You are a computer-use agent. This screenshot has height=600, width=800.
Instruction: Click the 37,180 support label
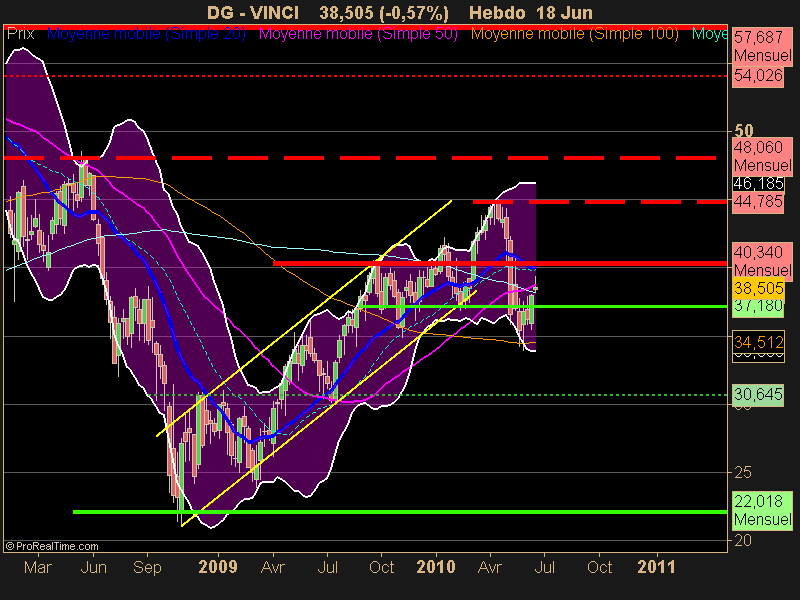[x=758, y=306]
